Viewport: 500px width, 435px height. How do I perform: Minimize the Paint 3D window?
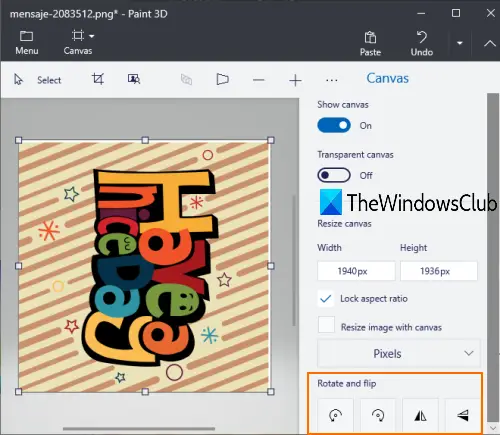pos(421,14)
